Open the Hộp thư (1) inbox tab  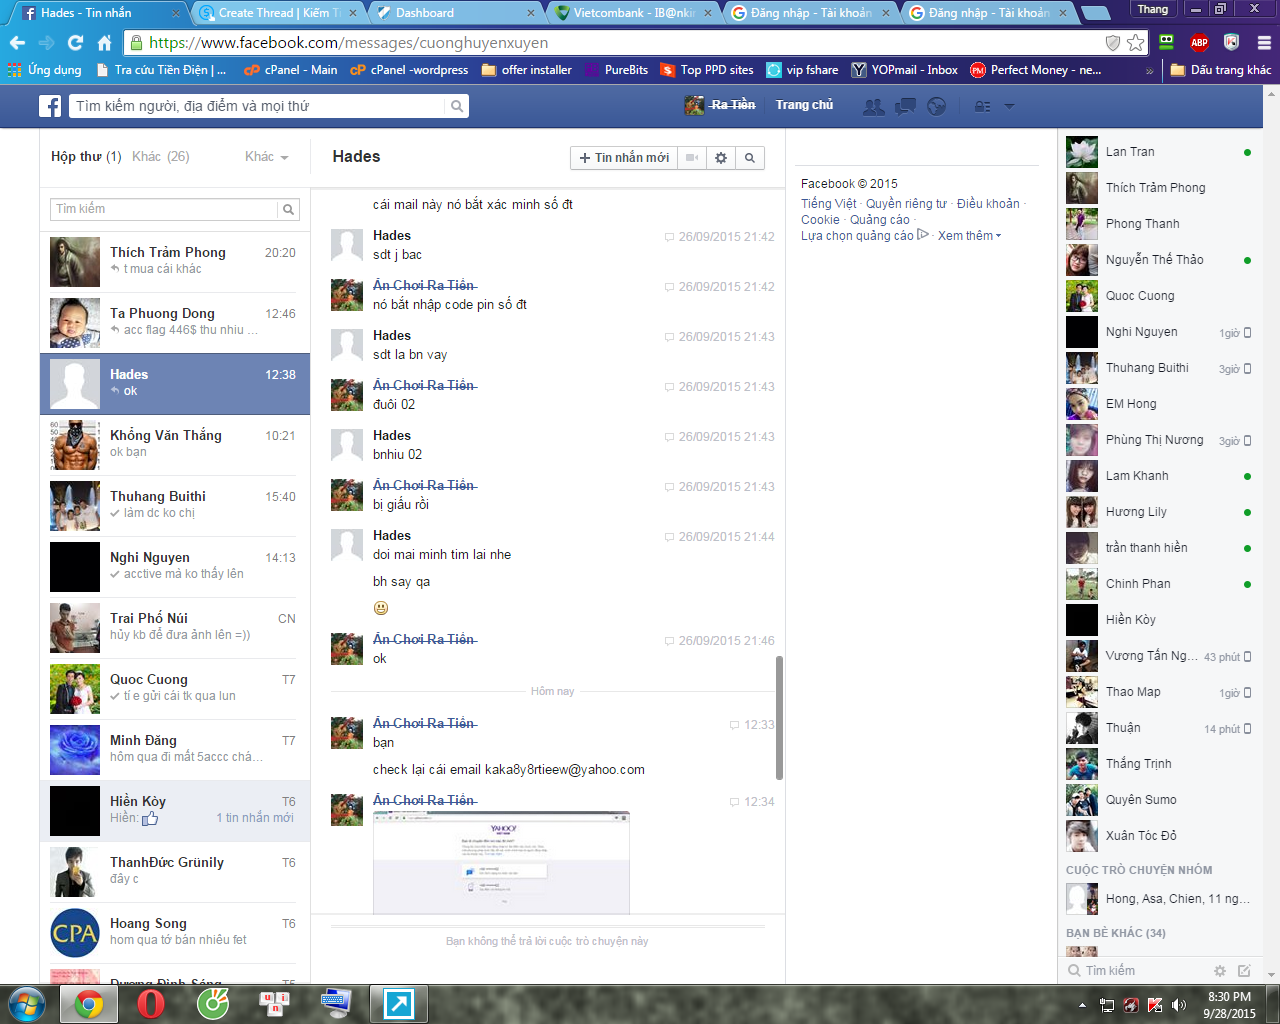(x=86, y=157)
